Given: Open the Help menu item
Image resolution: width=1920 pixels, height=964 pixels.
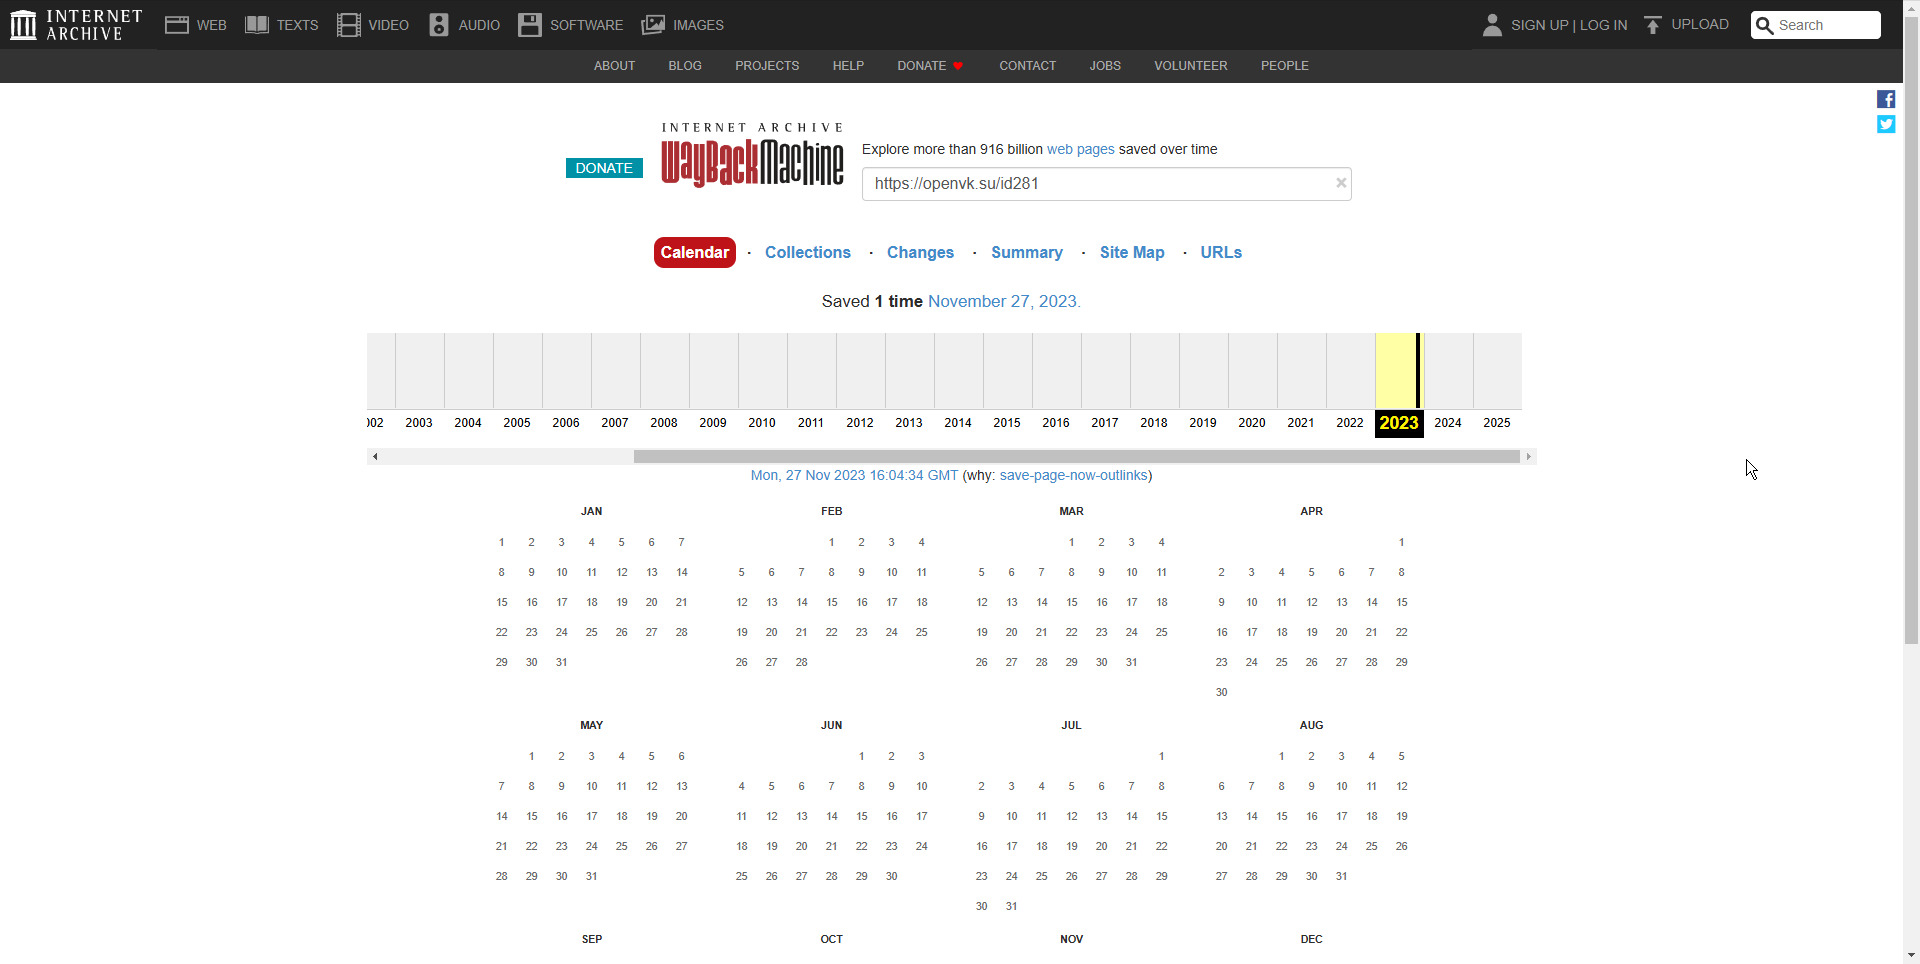Looking at the screenshot, I should coord(848,66).
